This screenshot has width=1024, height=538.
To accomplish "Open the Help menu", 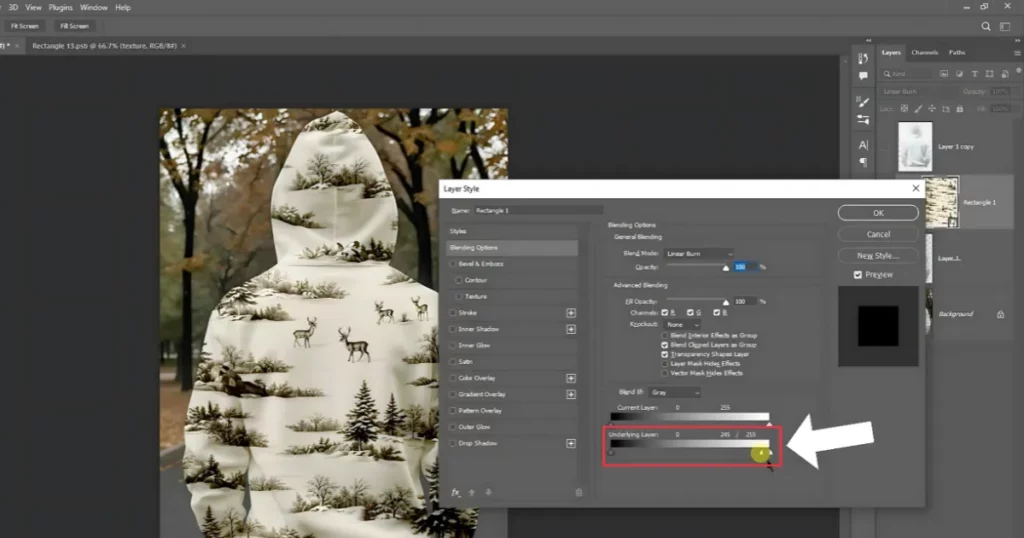I will (x=123, y=8).
